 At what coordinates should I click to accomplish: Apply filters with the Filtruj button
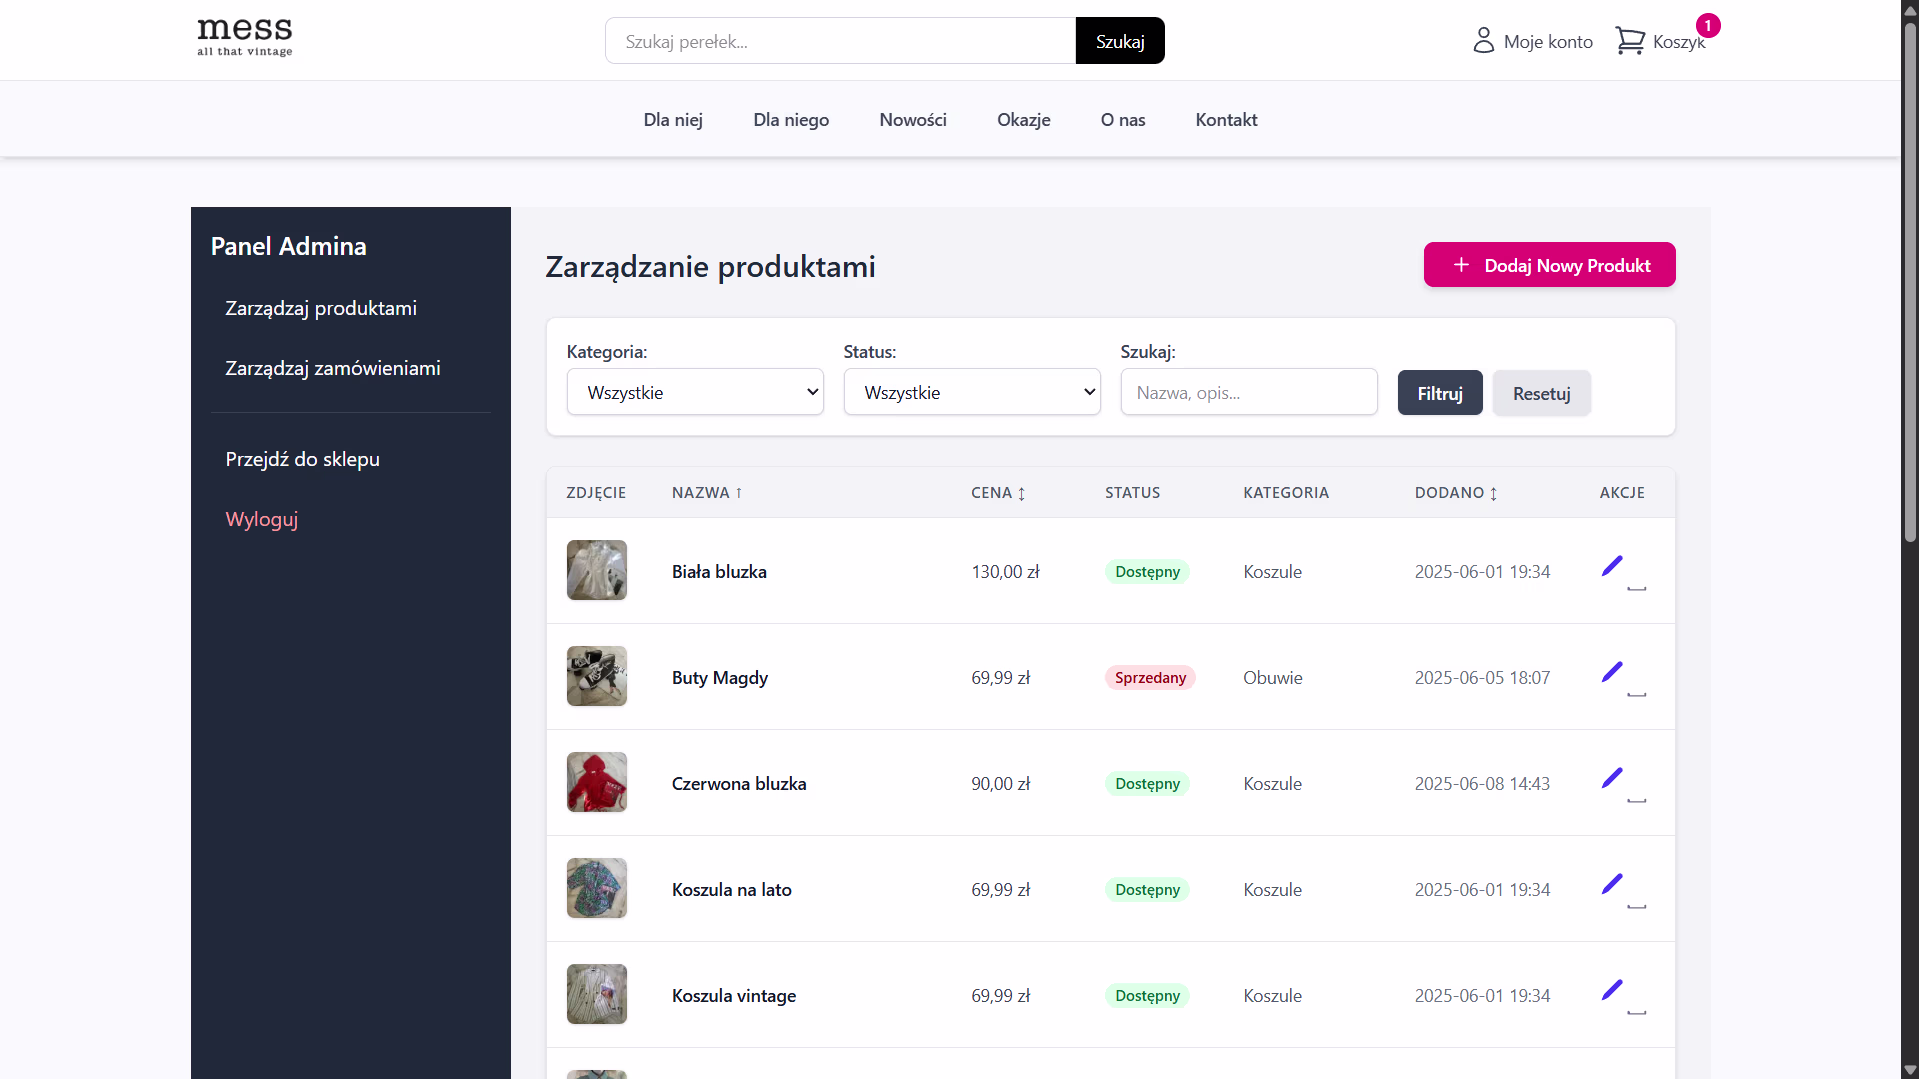click(1439, 393)
